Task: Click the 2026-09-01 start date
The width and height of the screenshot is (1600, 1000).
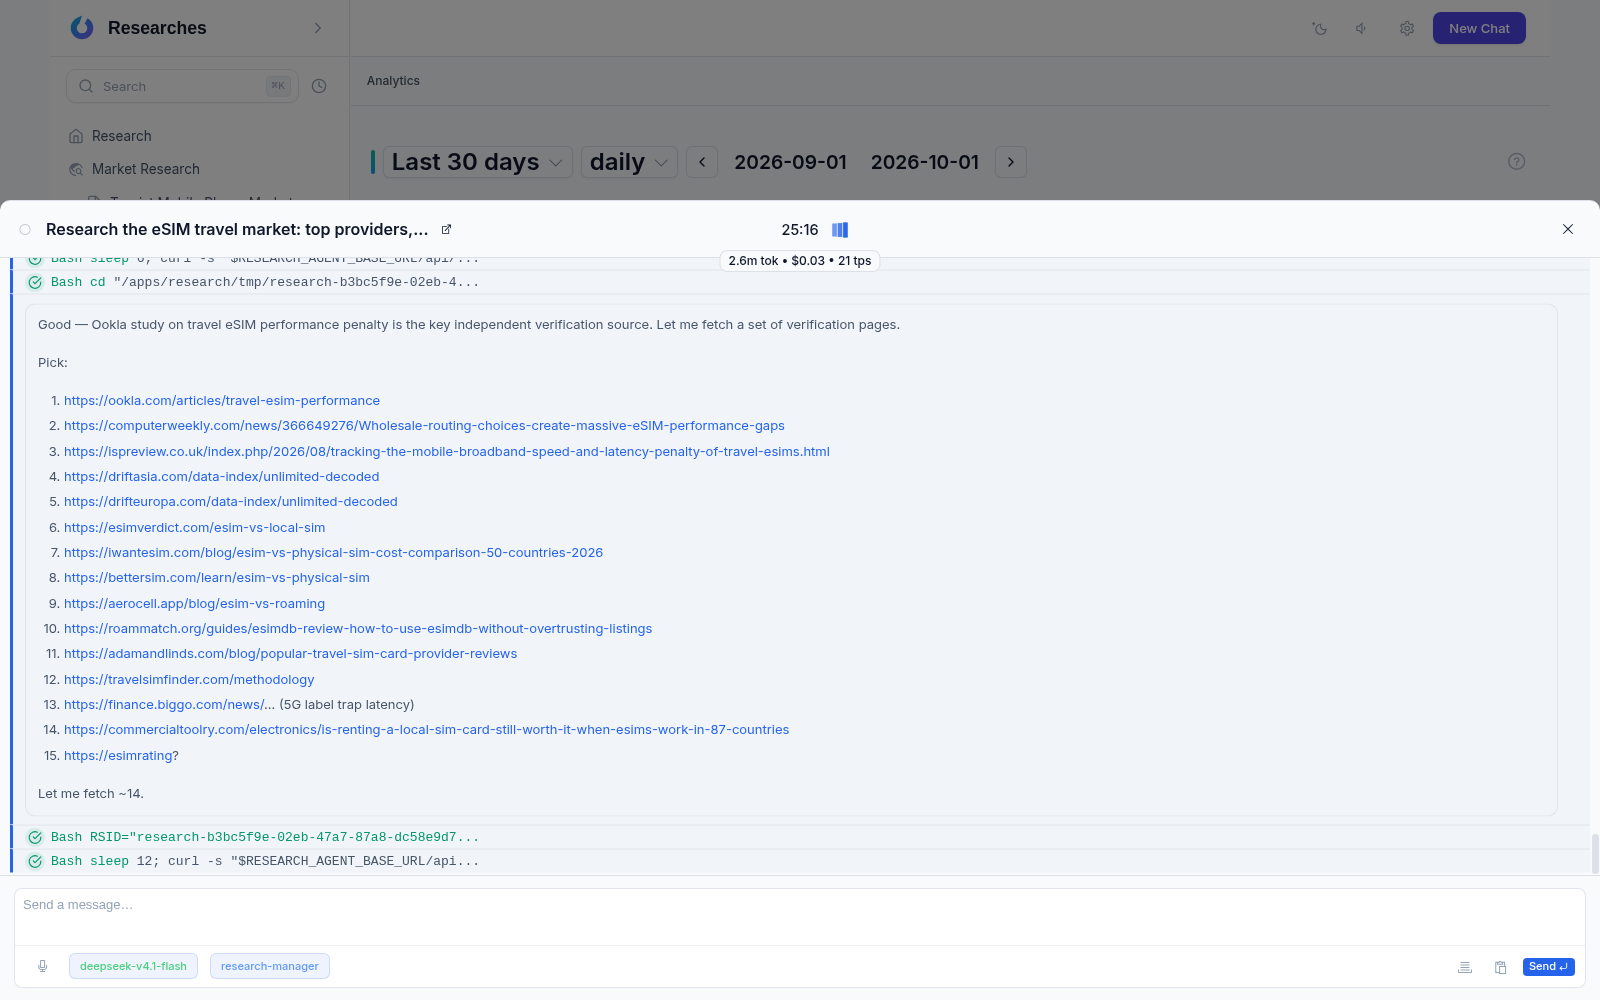Action: click(x=791, y=162)
